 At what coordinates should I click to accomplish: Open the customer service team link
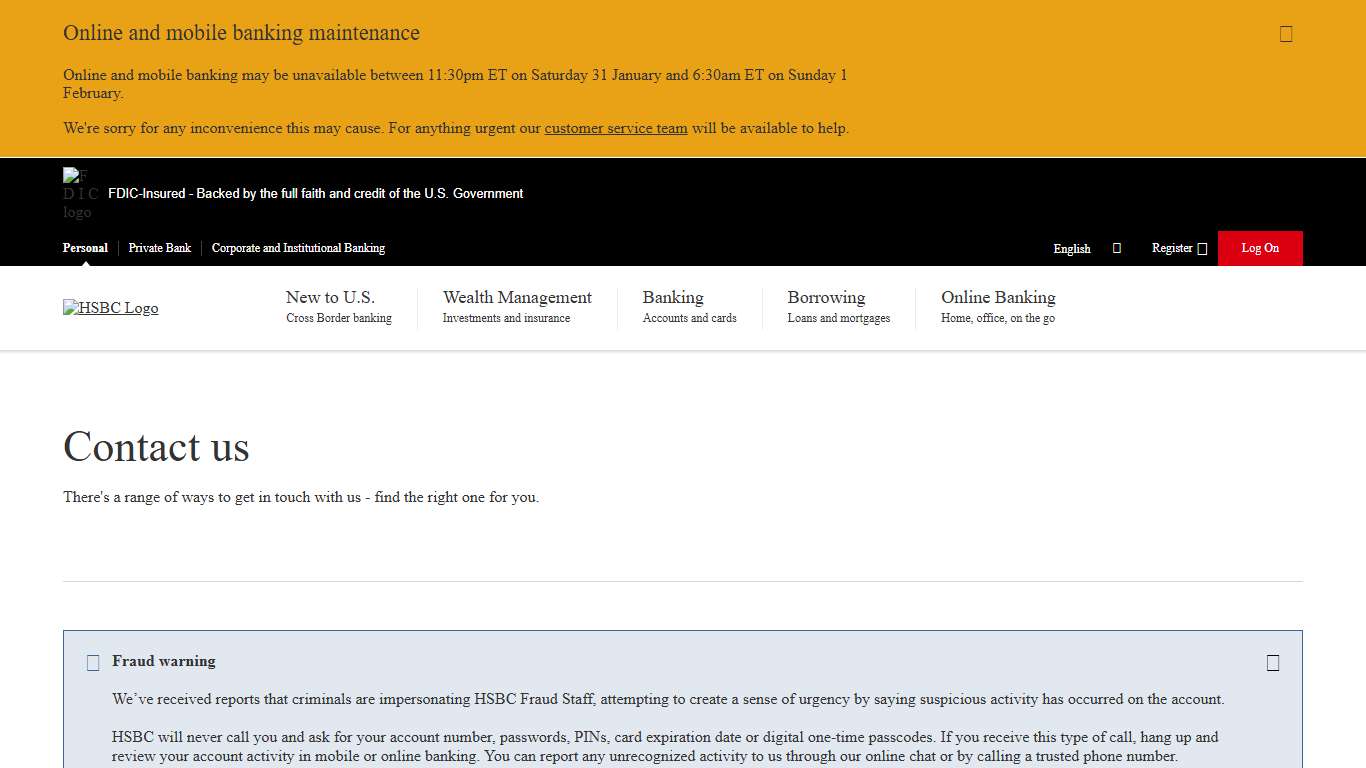point(616,128)
